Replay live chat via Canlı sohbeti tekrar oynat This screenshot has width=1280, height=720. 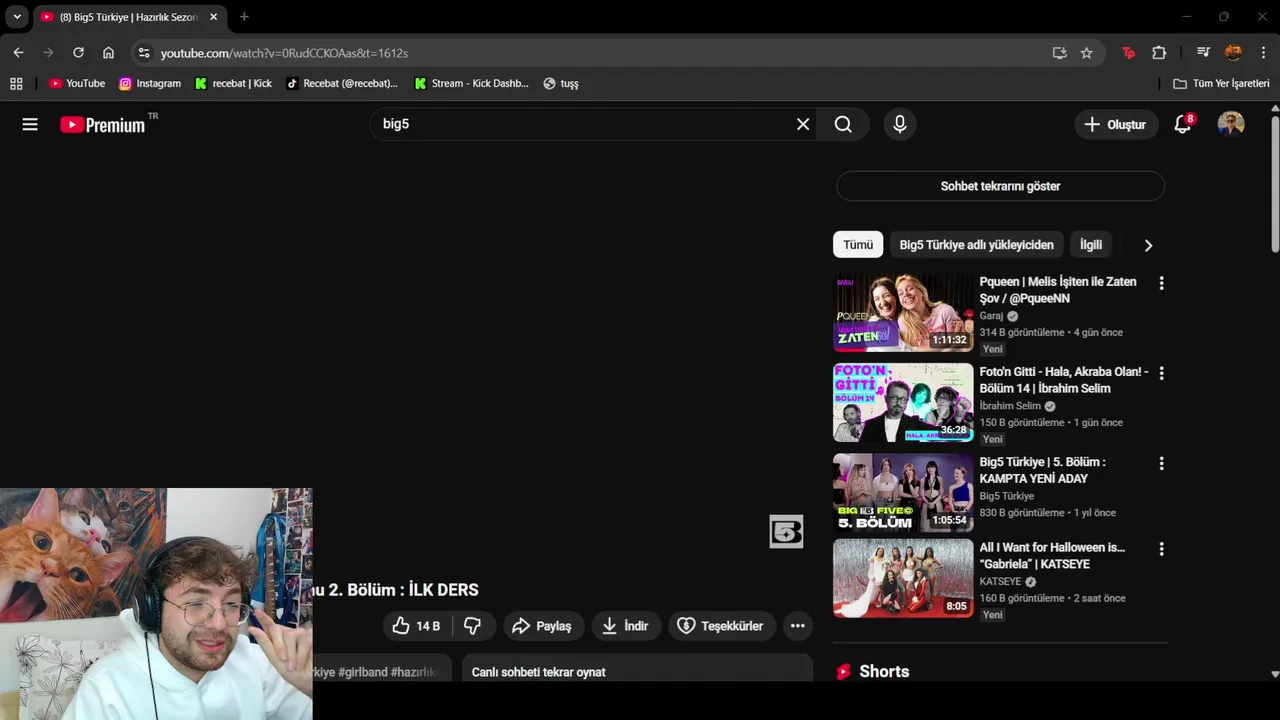click(539, 672)
